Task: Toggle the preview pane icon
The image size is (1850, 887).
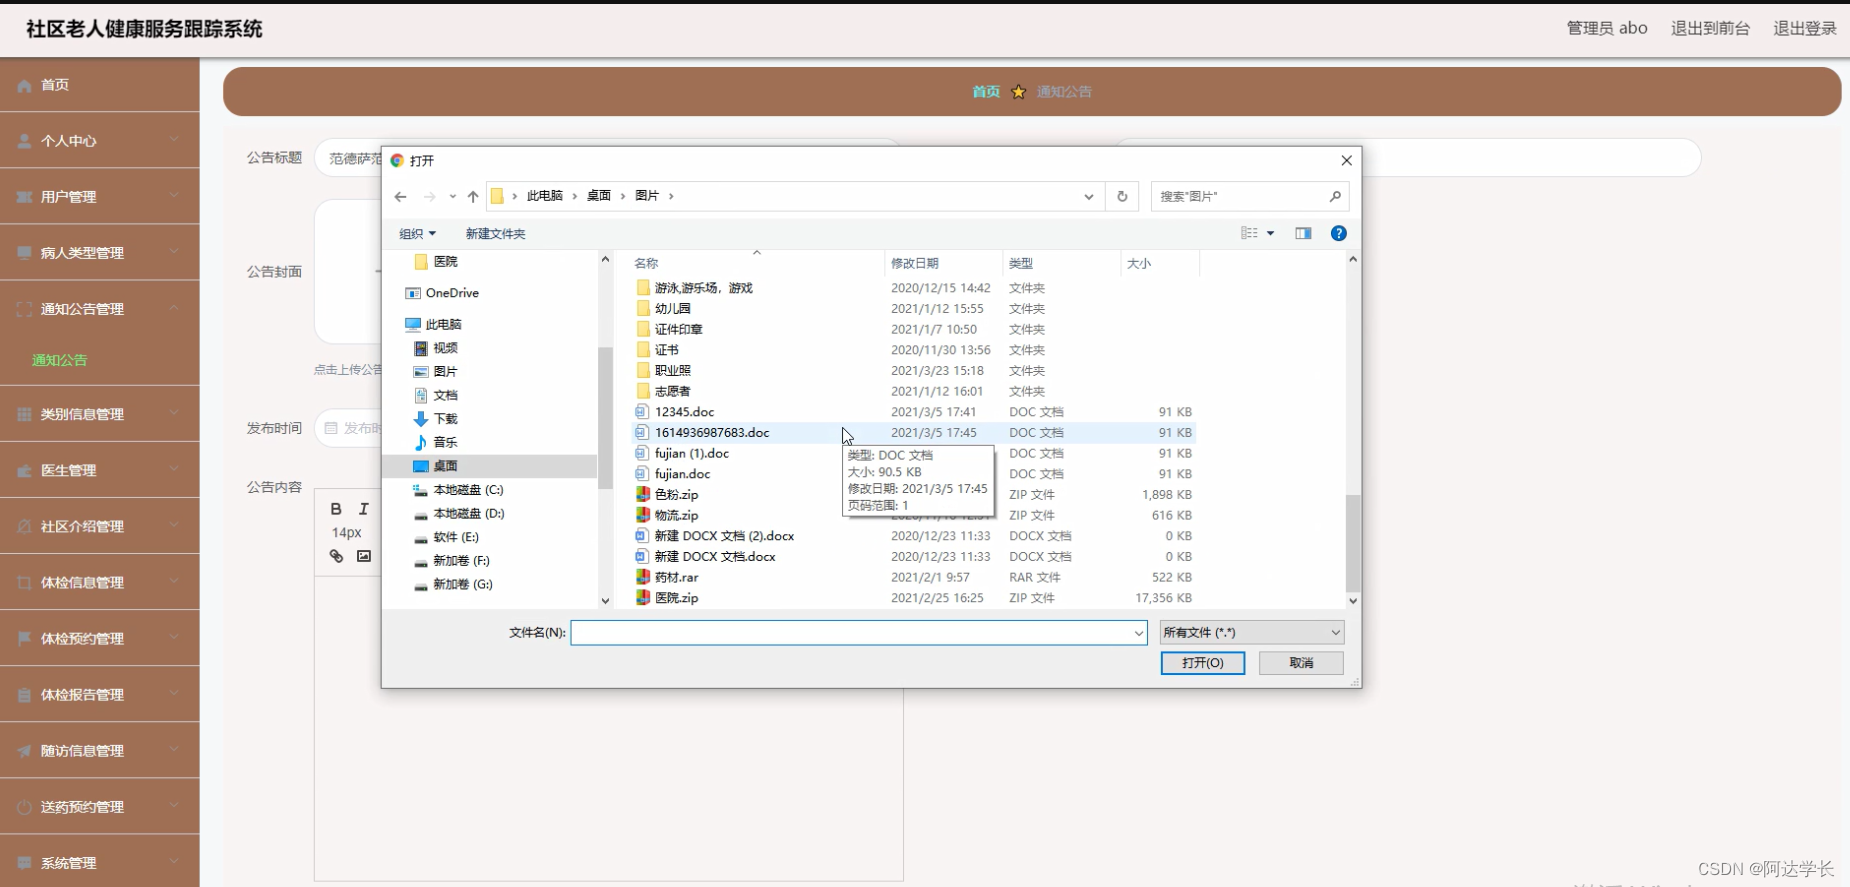Action: point(1303,233)
